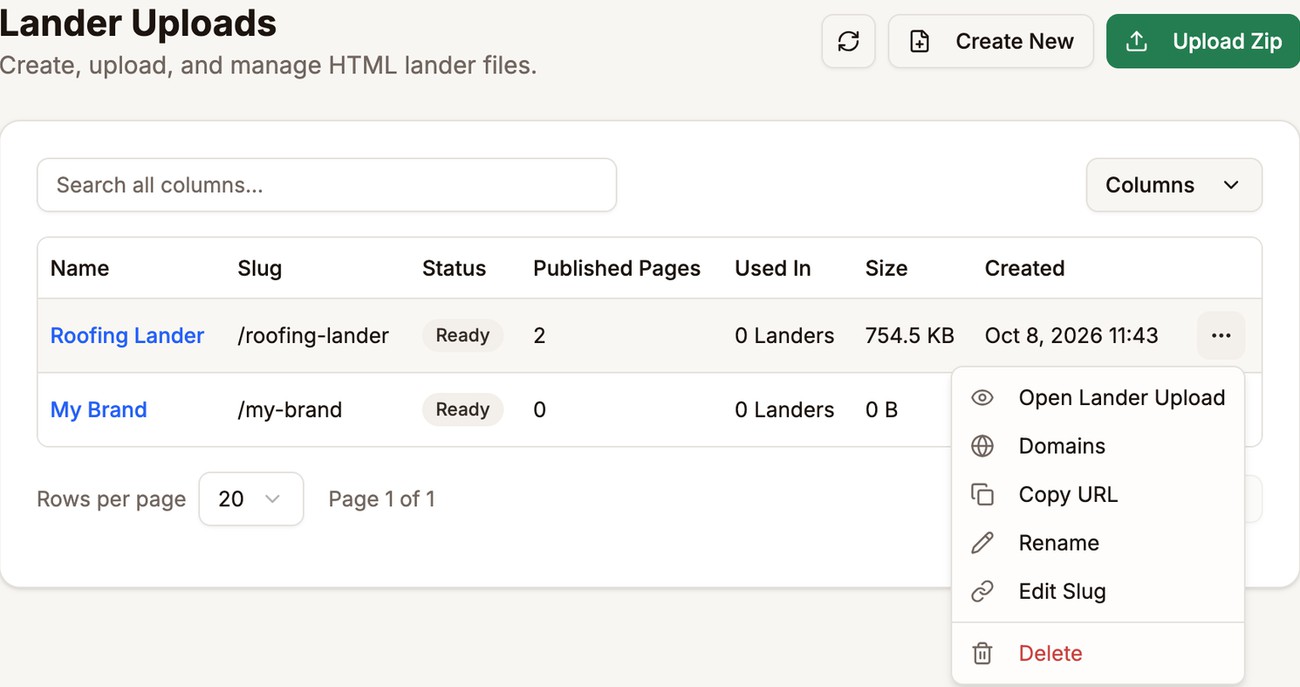Click the /roofing-lander slug cell
Image resolution: width=1300 pixels, height=687 pixels.
[x=313, y=336]
